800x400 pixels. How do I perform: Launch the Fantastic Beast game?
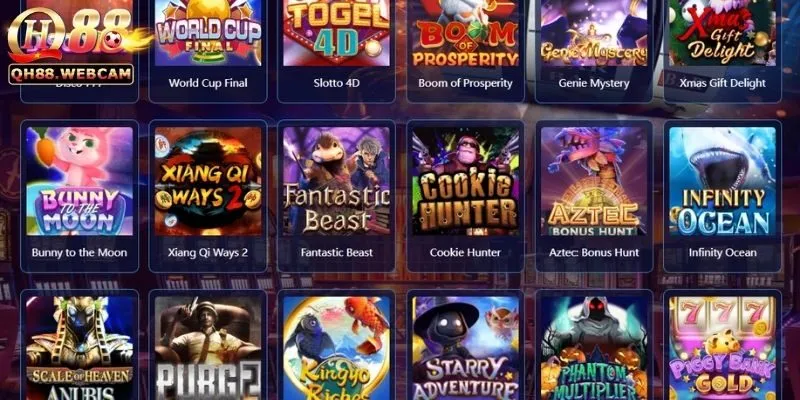pyautogui.click(x=336, y=181)
